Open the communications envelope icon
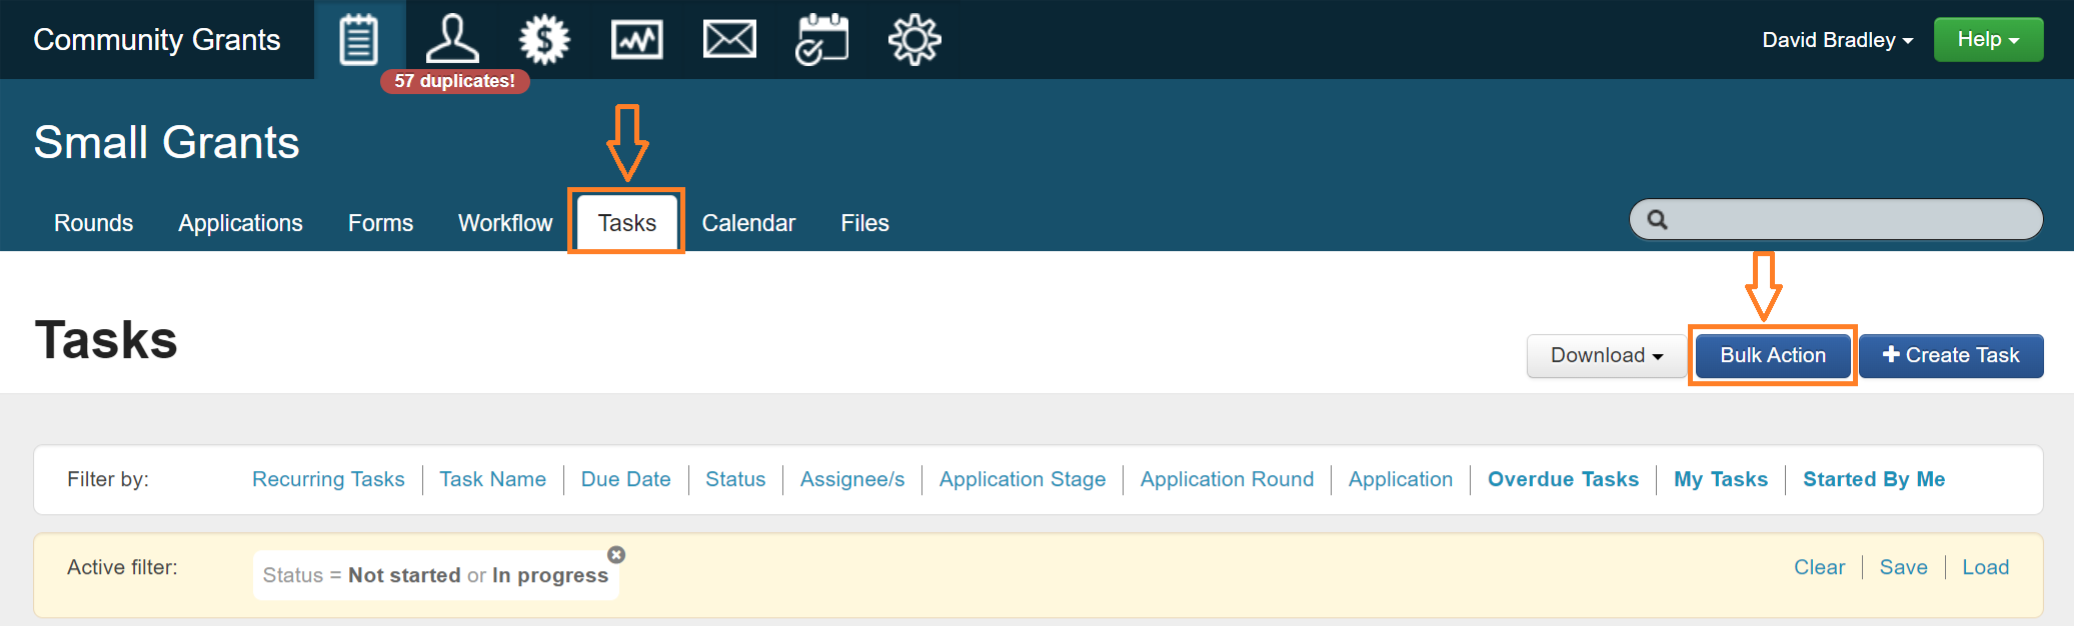 (x=729, y=40)
